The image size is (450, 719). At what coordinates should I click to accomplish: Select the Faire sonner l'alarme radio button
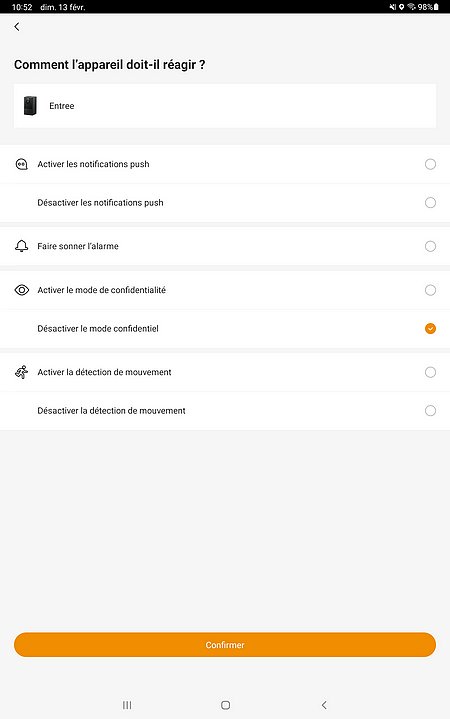[430, 246]
